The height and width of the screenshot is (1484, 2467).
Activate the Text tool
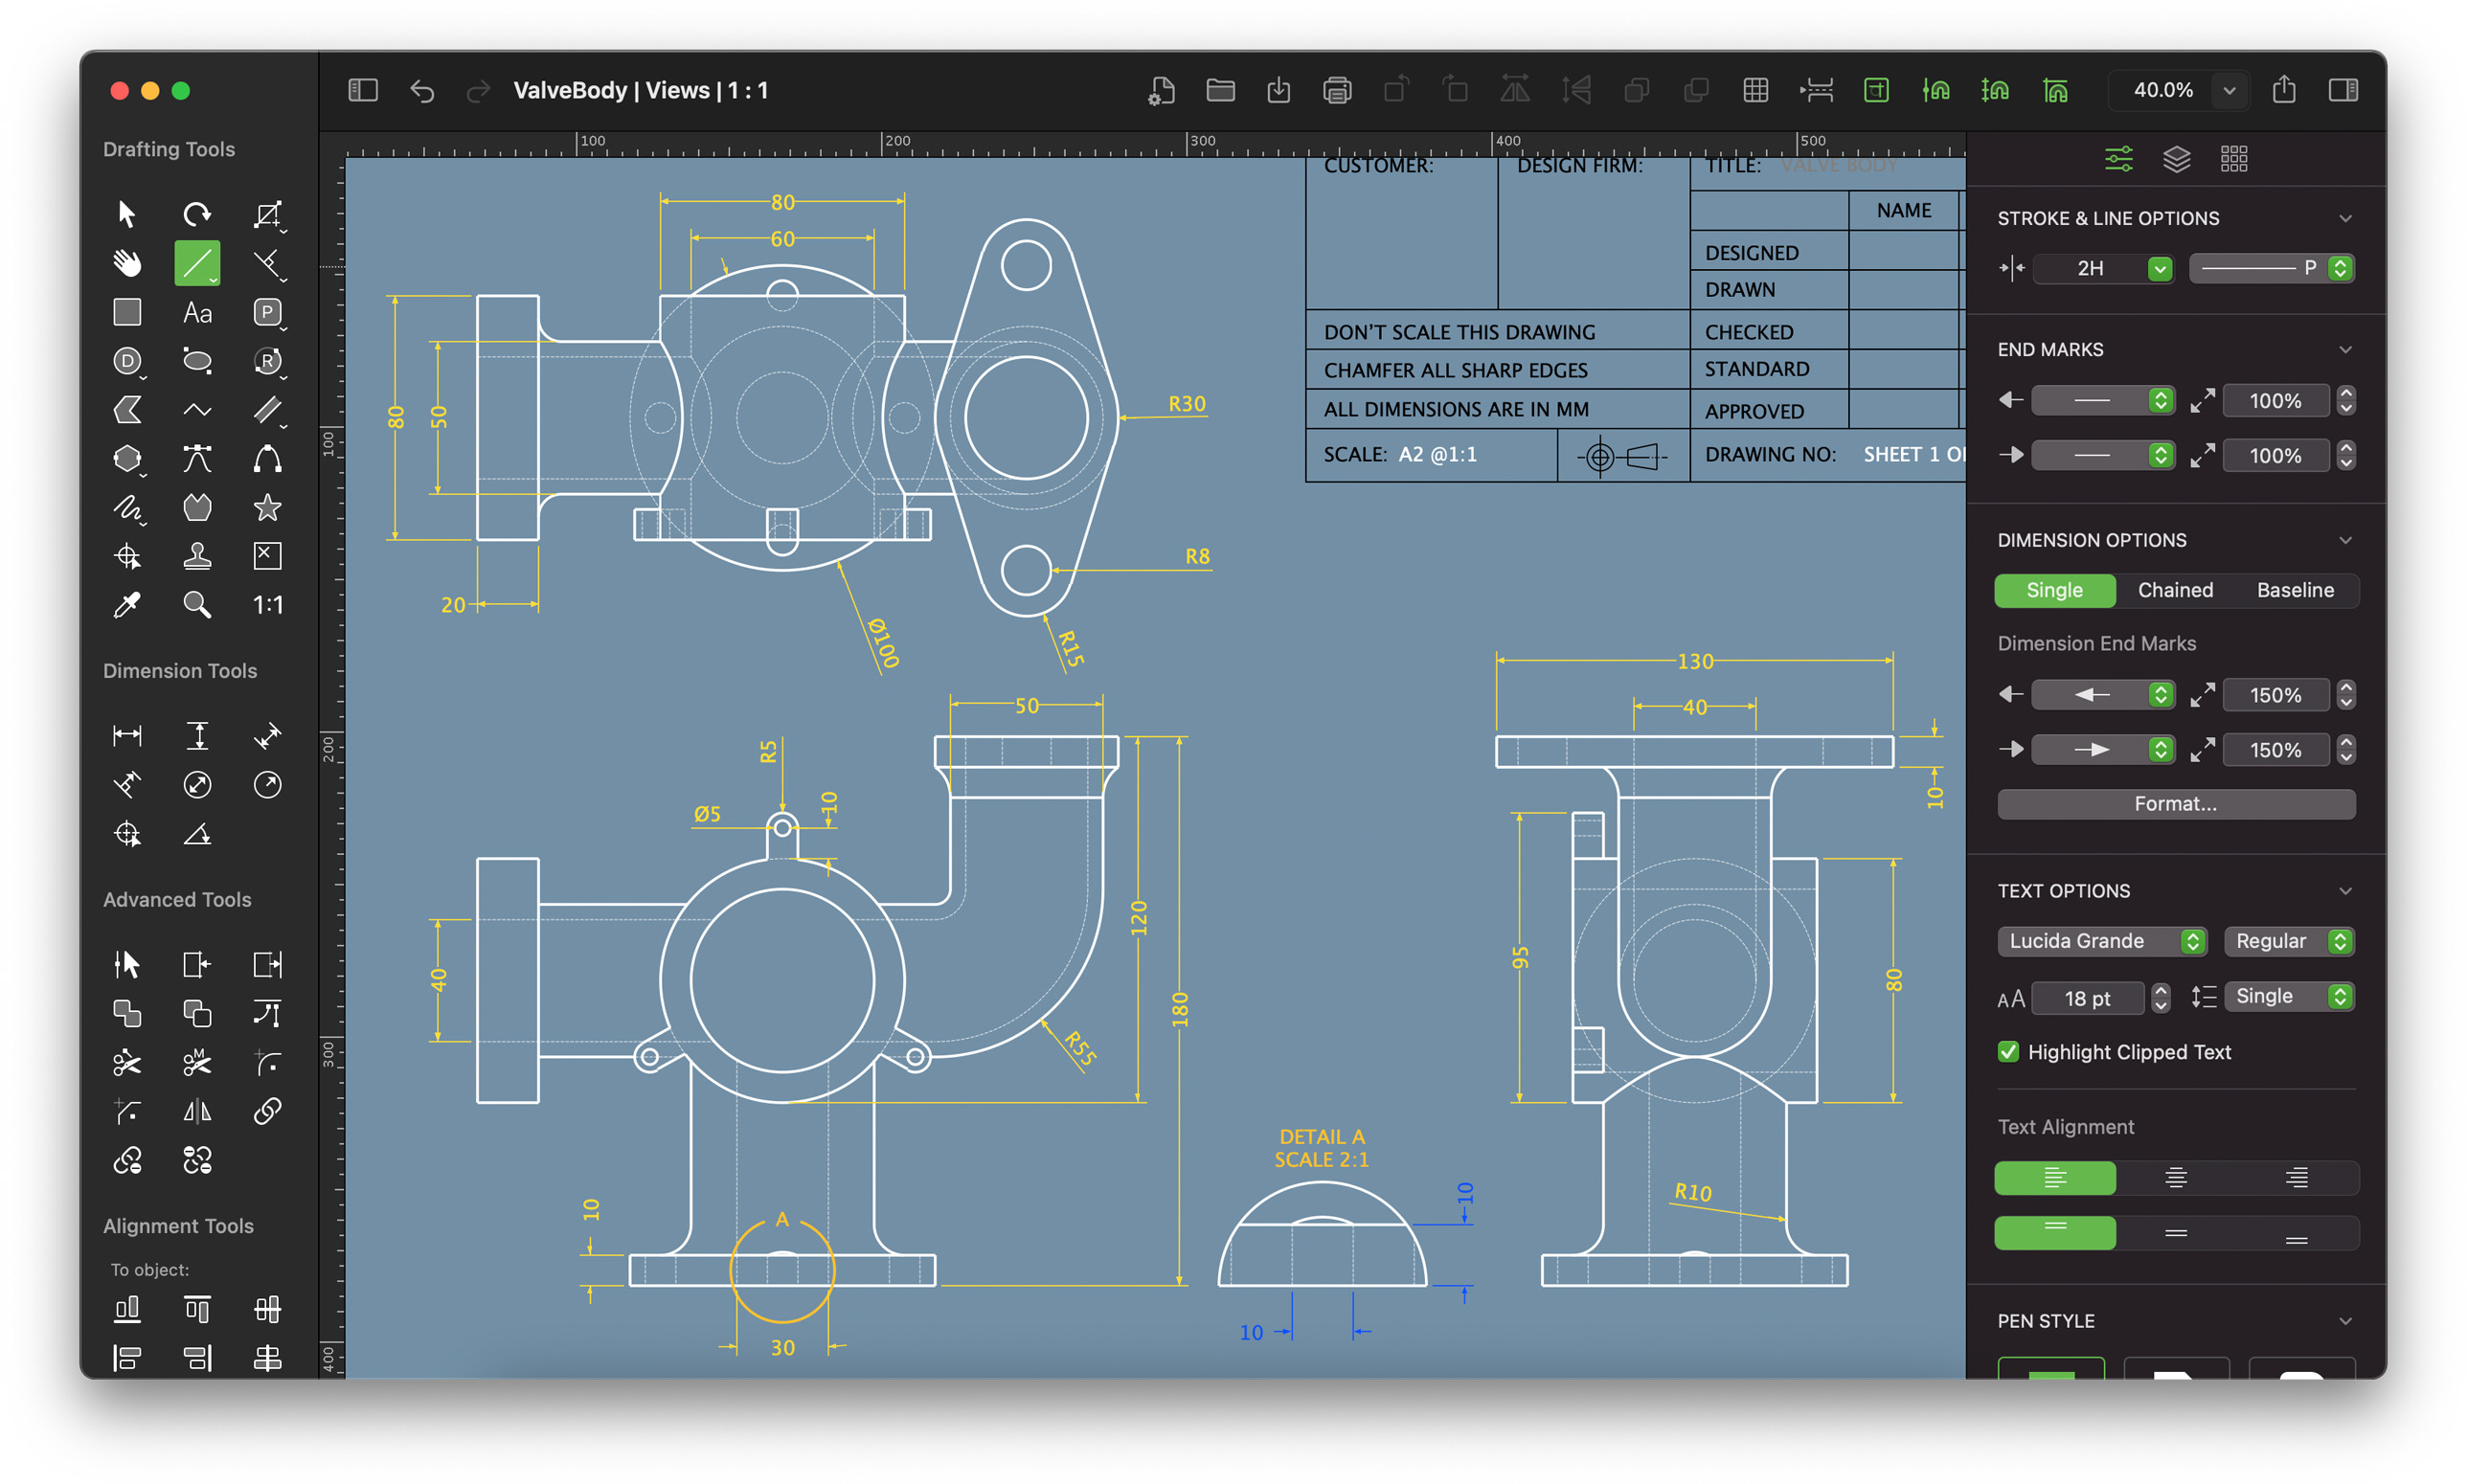(196, 312)
